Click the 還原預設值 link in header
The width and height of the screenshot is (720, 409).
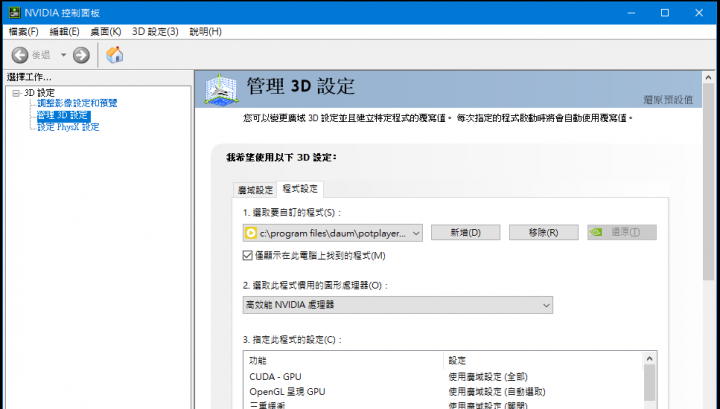pyautogui.click(x=668, y=100)
